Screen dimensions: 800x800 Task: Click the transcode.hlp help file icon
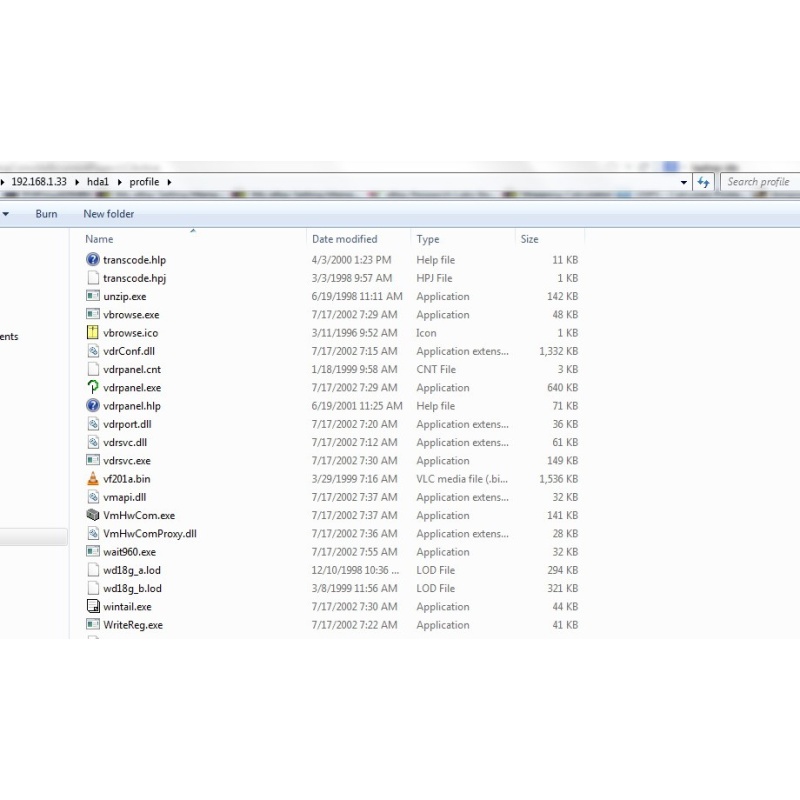[93, 260]
